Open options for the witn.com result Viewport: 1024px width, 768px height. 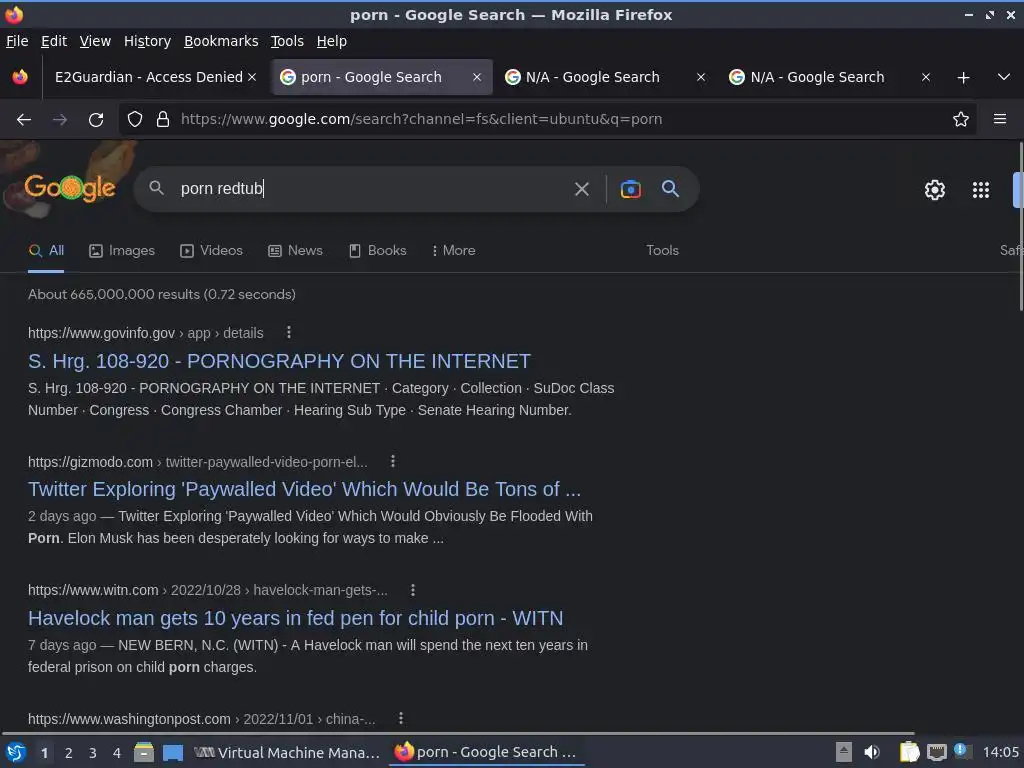click(x=413, y=590)
